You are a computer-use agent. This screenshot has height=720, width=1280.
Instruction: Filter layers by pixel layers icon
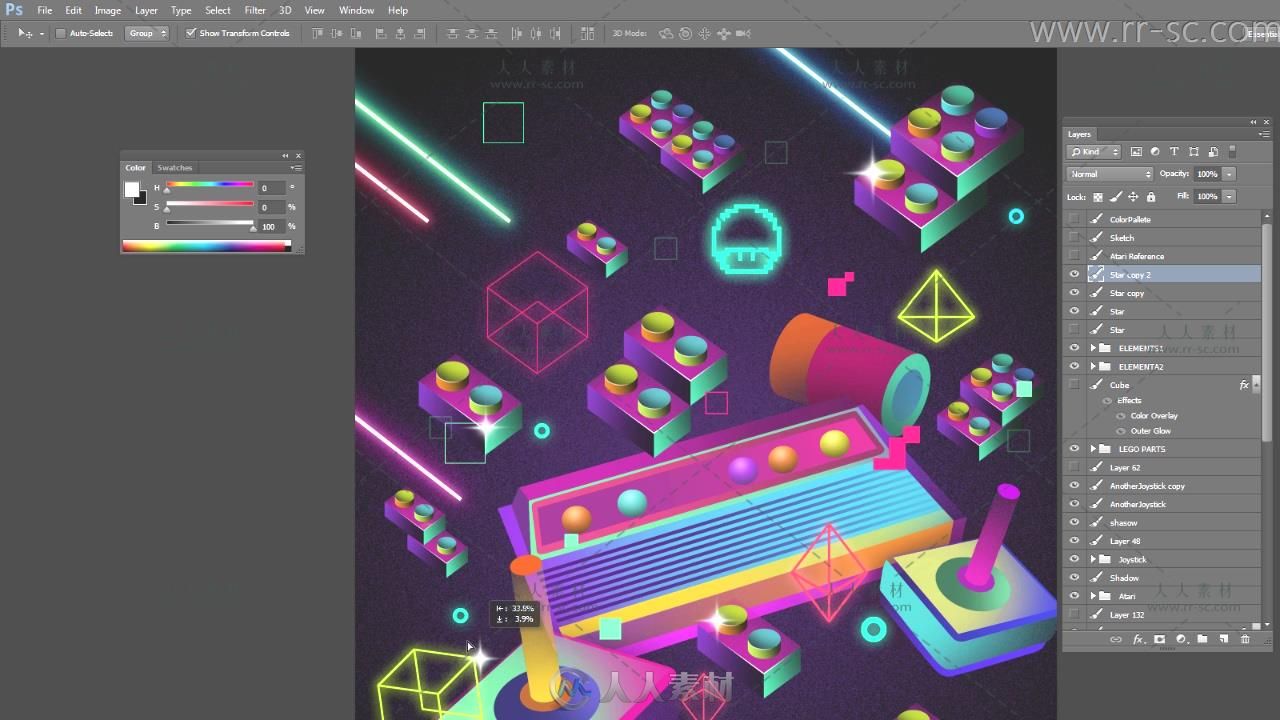tap(1136, 152)
